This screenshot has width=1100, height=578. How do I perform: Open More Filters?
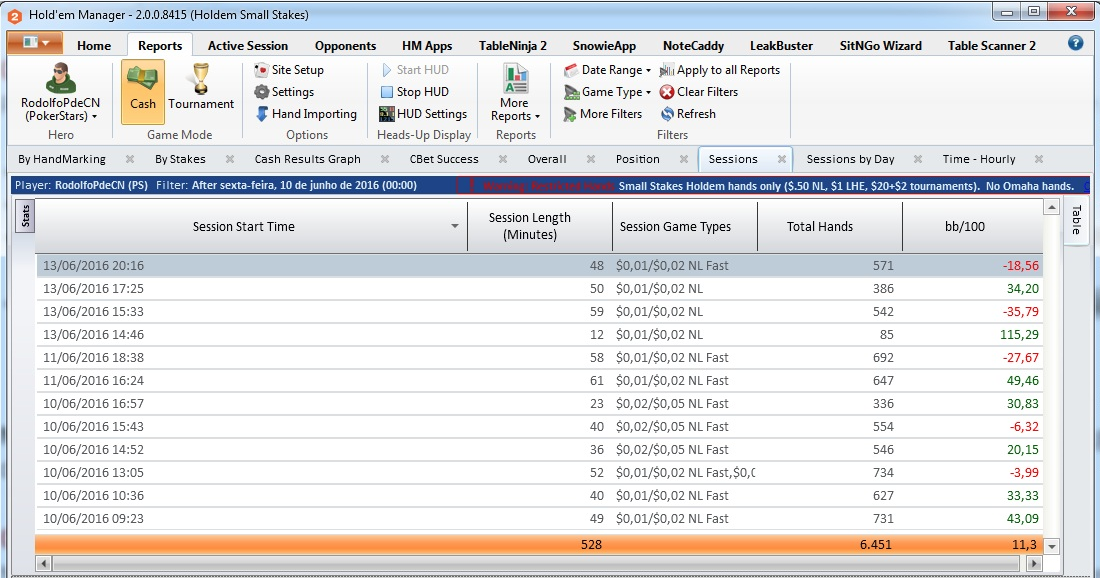point(603,114)
